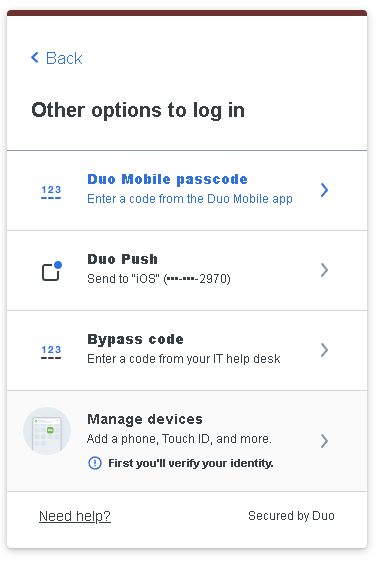
Task: Select the Bypass code option
Action: 187,350
